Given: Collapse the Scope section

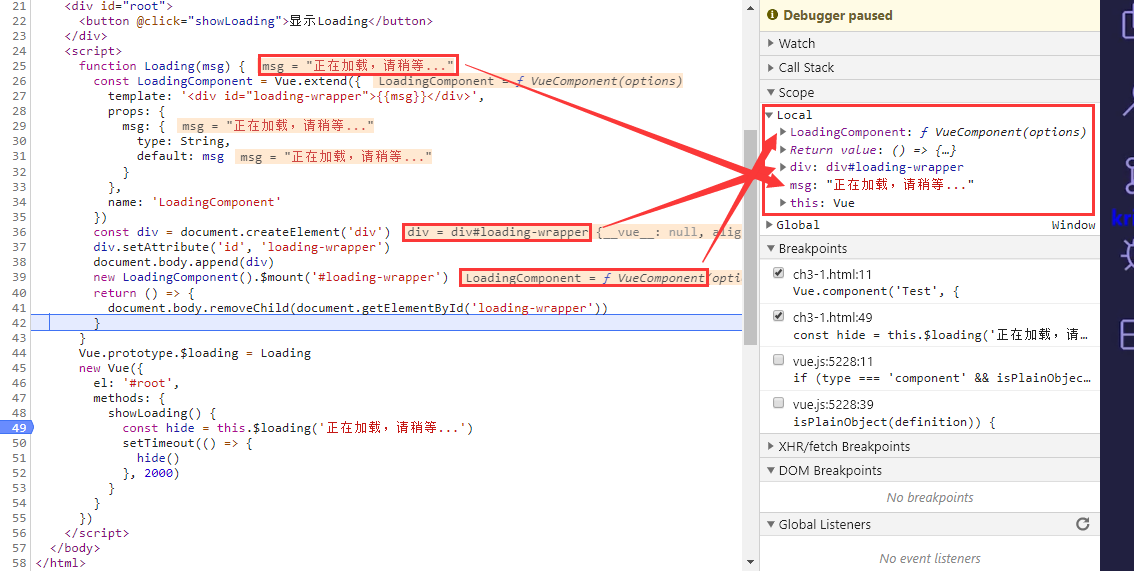Looking at the screenshot, I should (x=771, y=93).
